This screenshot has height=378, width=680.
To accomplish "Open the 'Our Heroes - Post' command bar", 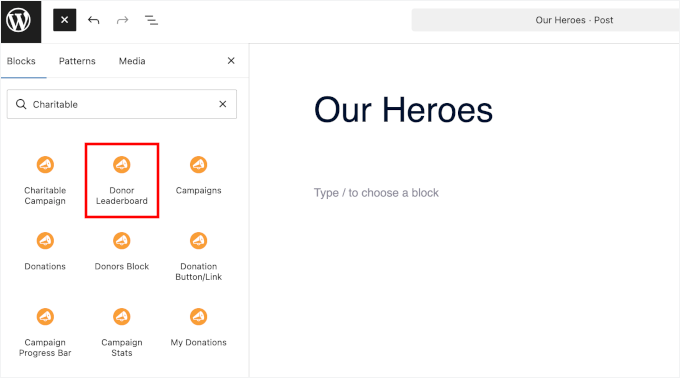I will 546,20.
